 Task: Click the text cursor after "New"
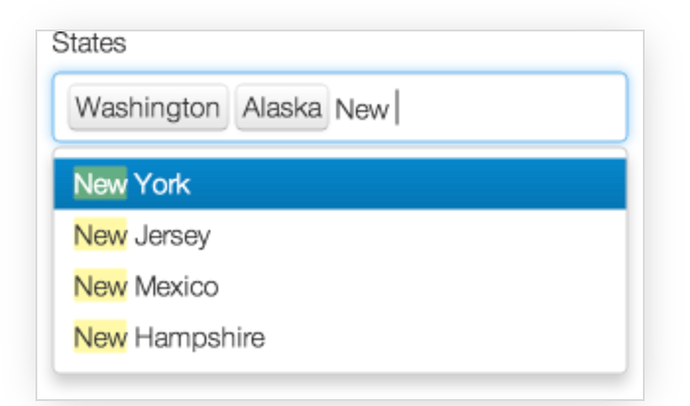[397, 107]
